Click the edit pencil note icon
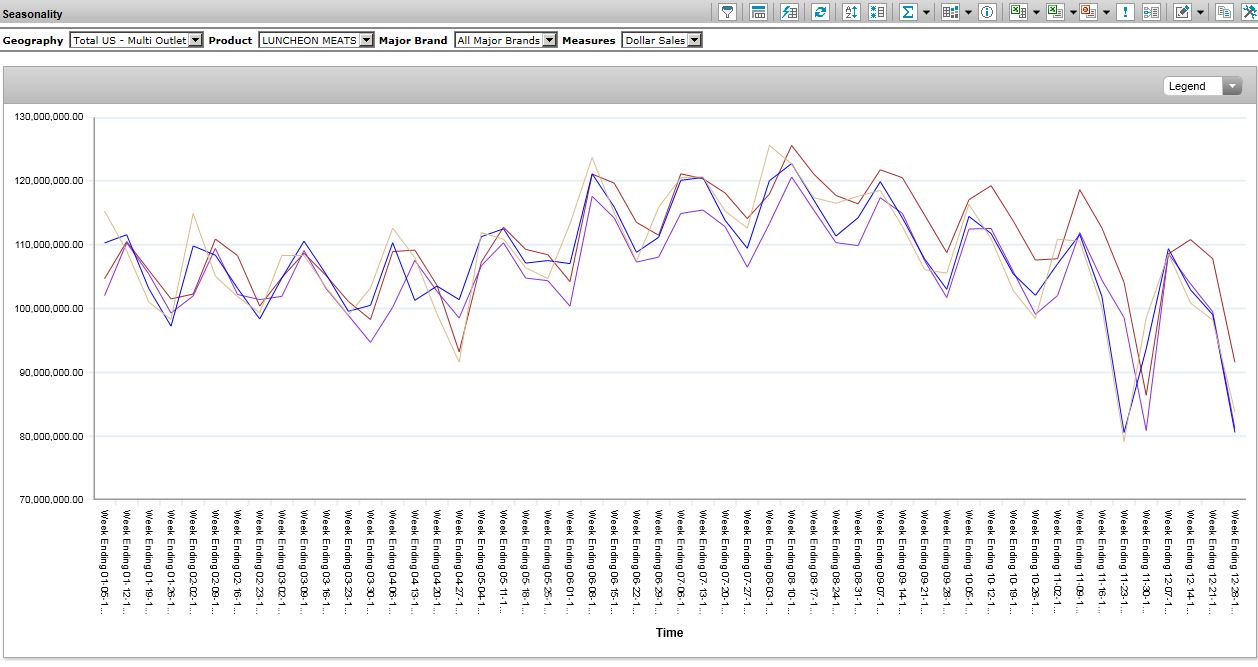Image resolution: width=1258 pixels, height=667 pixels. [x=1182, y=12]
